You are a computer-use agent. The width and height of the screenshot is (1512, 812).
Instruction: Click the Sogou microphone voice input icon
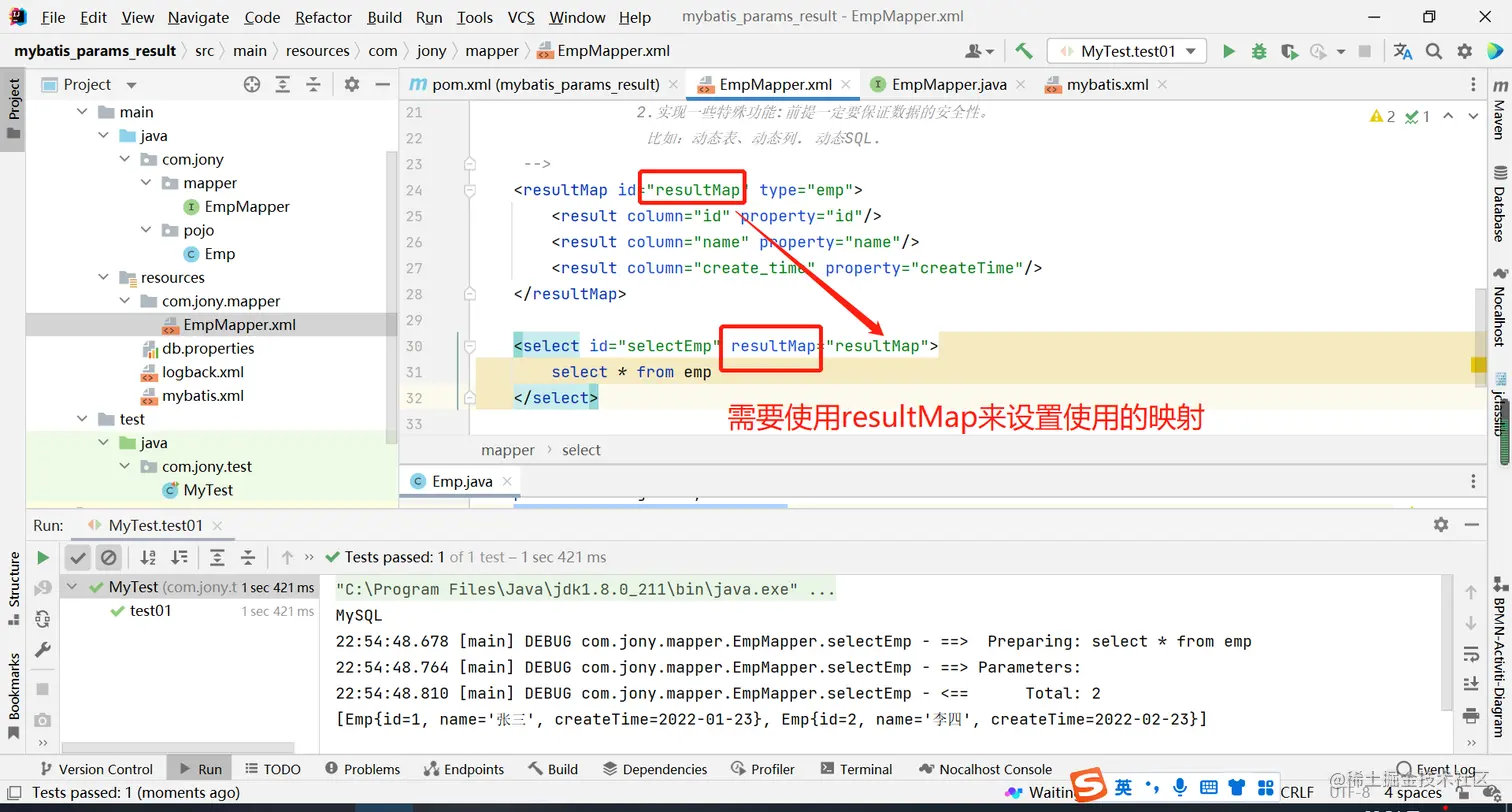[1180, 788]
